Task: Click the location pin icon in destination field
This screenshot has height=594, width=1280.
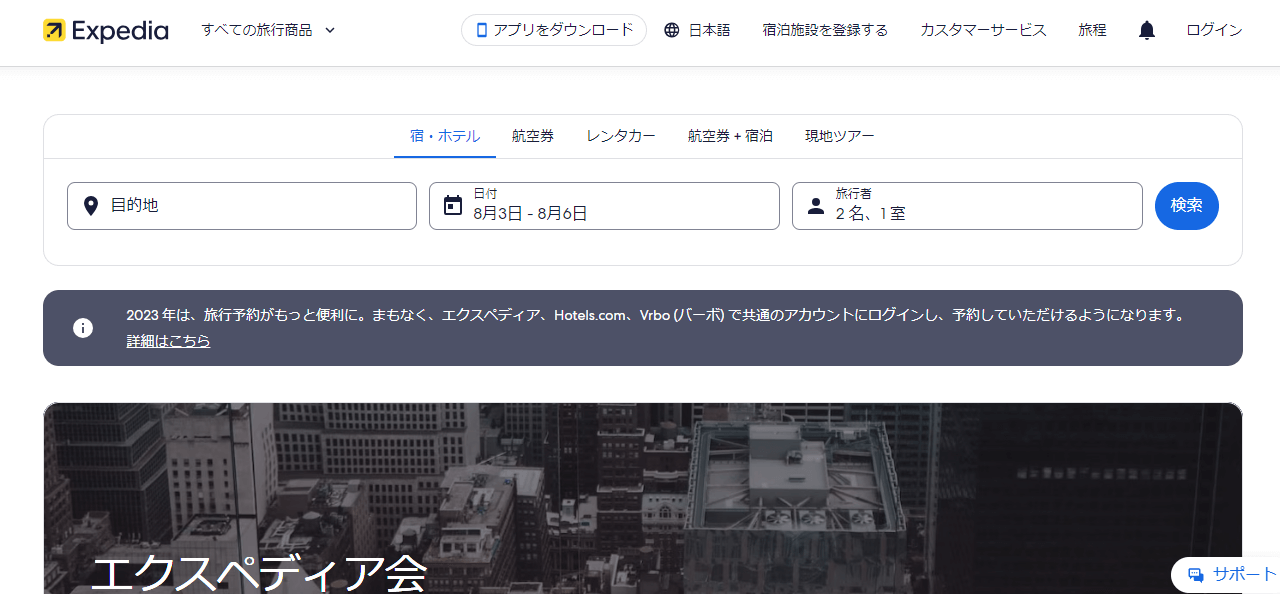Action: pos(91,206)
